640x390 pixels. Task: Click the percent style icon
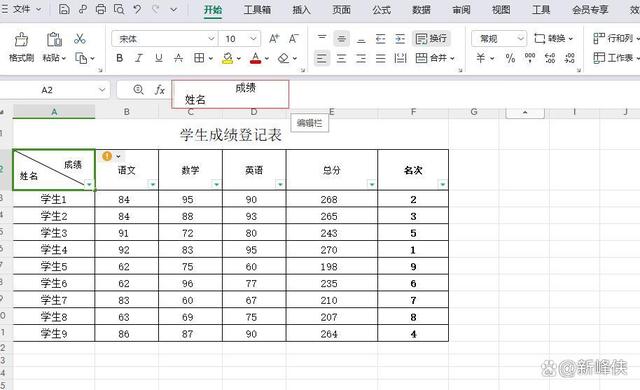[510, 58]
